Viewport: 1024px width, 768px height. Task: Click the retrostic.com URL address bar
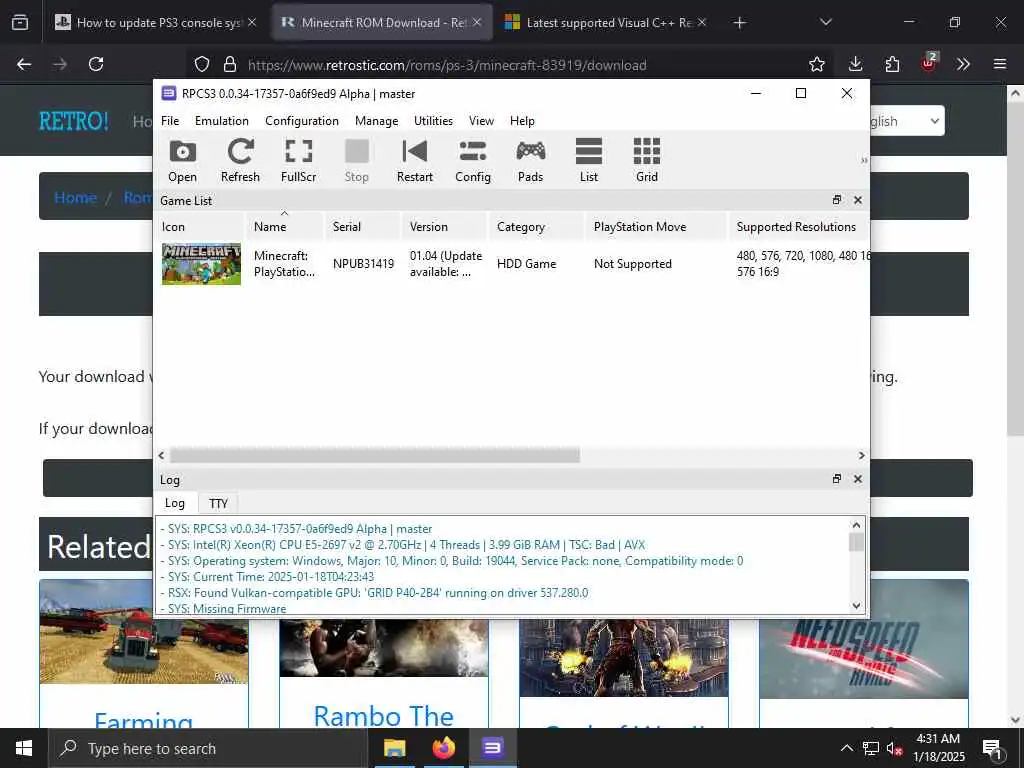(447, 65)
